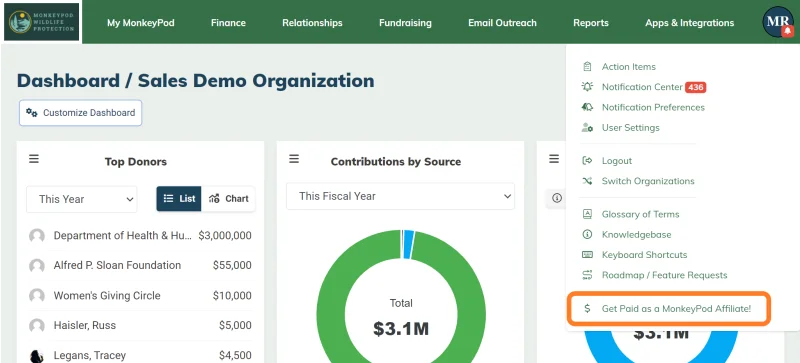Open the Reports menu

[x=591, y=23]
